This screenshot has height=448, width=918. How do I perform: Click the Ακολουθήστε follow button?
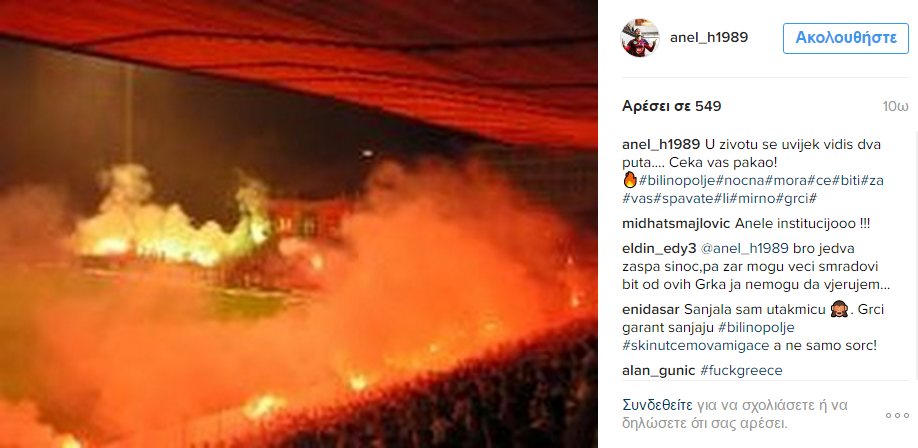845,38
